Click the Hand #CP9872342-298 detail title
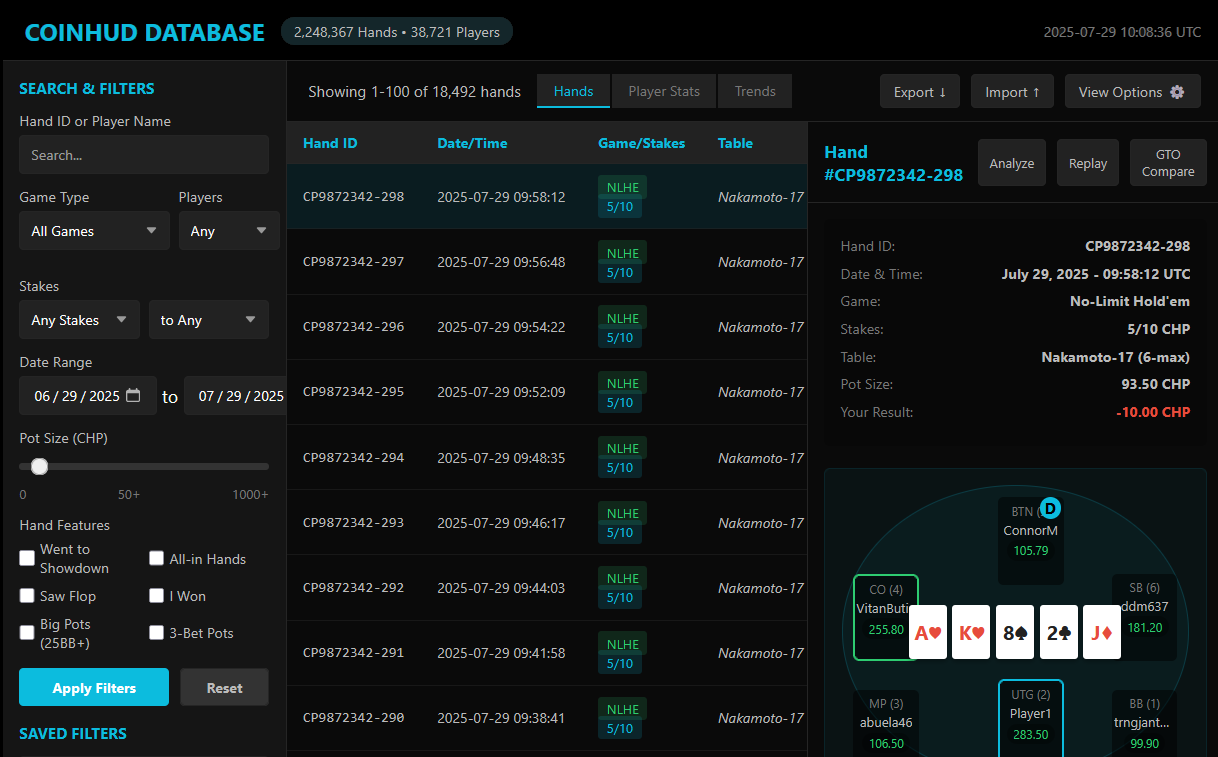Image resolution: width=1218 pixels, height=757 pixels. coord(893,163)
